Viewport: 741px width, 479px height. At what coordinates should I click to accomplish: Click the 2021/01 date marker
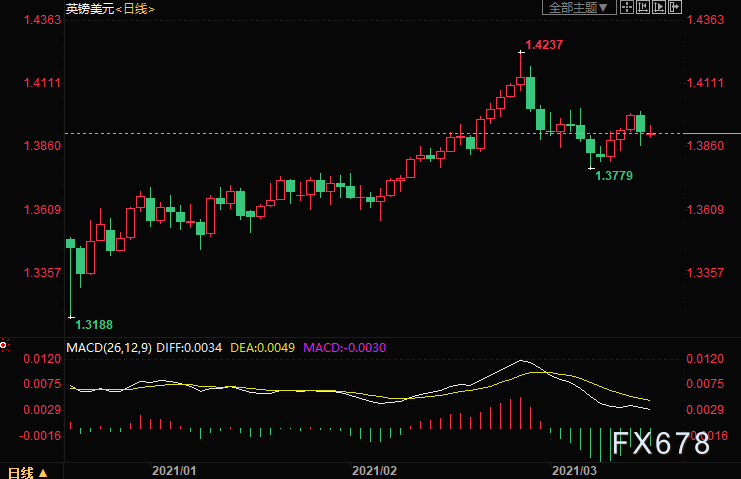(x=174, y=470)
